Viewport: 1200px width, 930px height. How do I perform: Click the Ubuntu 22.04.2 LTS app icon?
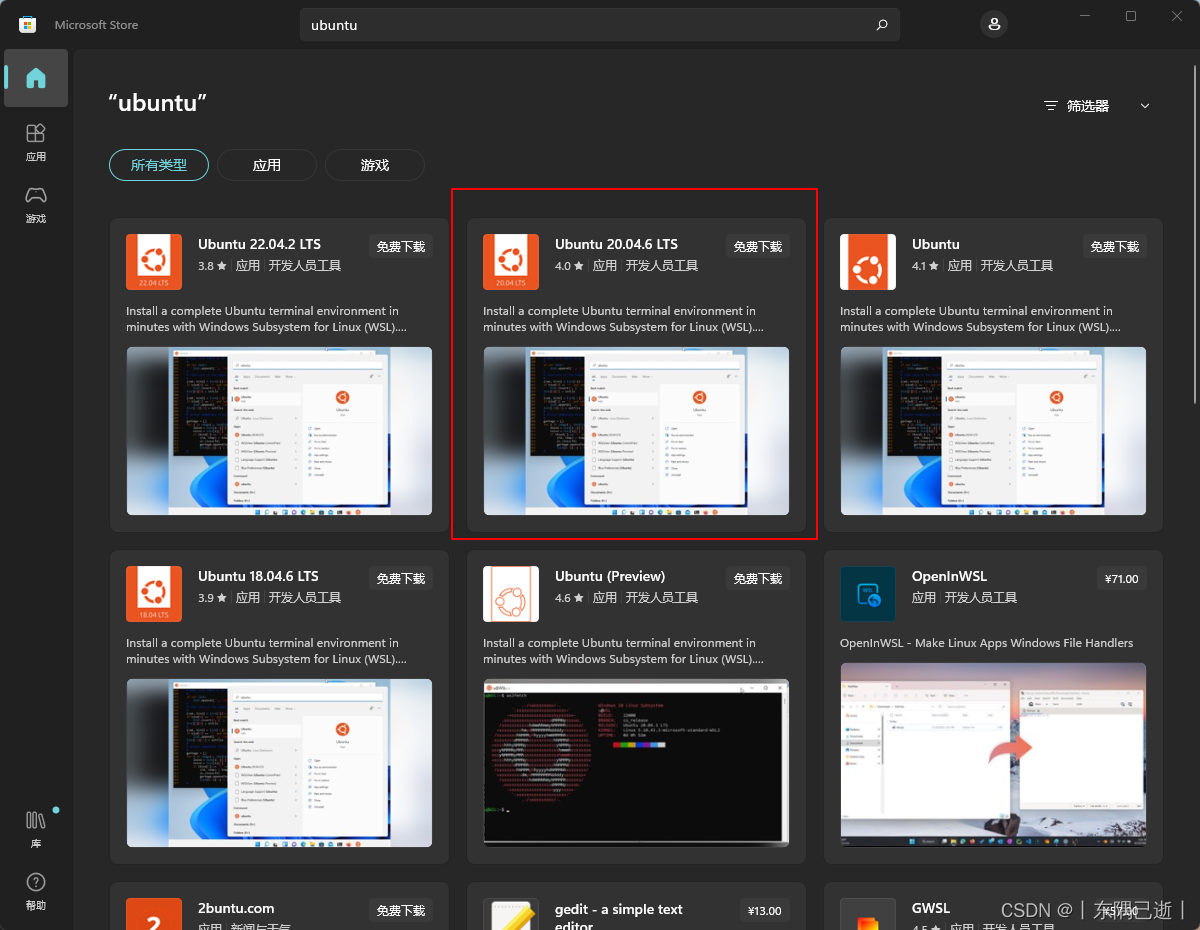point(154,262)
